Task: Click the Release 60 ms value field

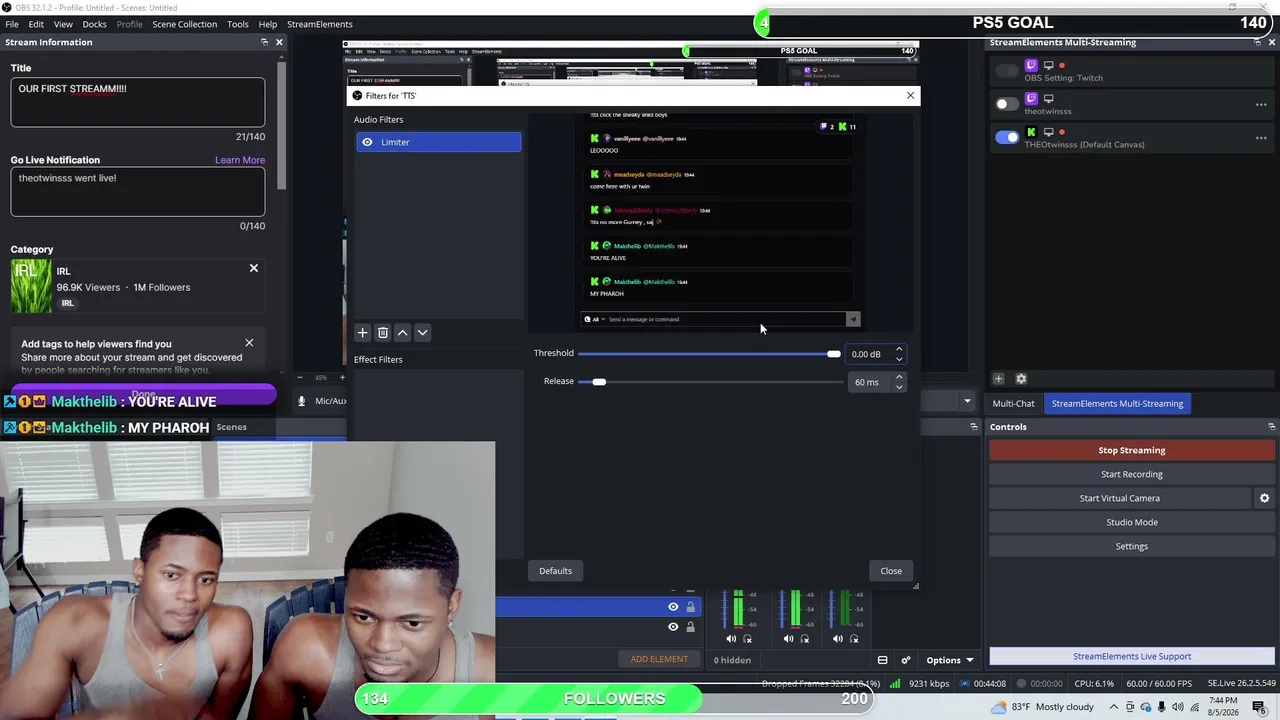Action: tap(868, 382)
